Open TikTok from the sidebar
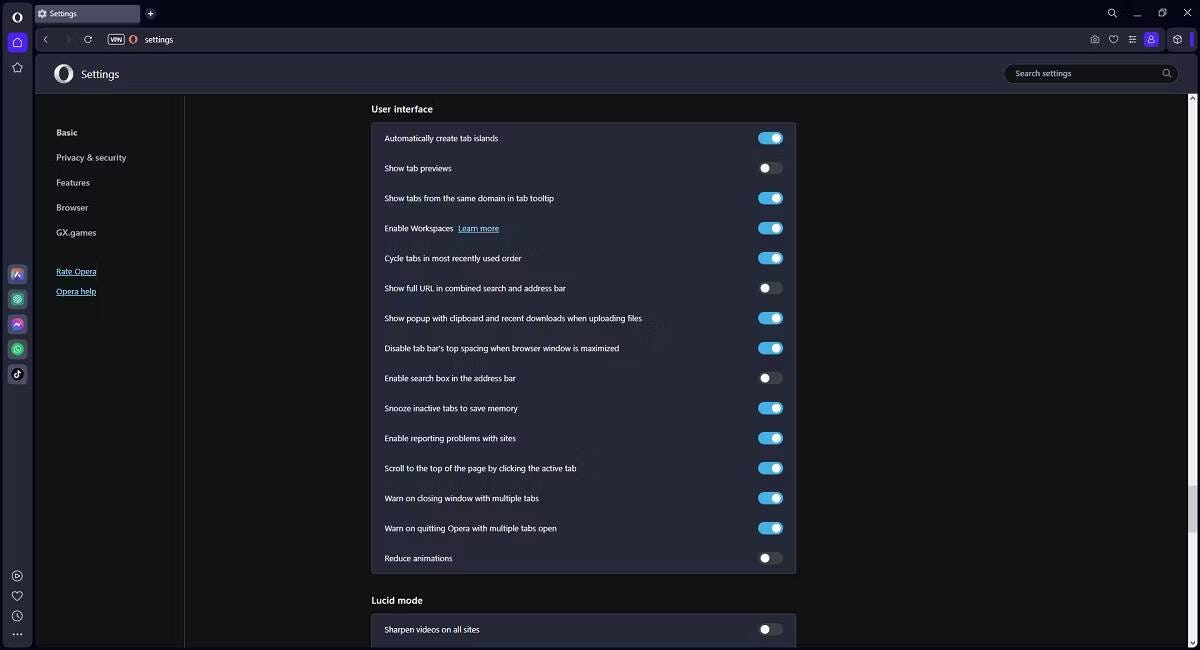Image resolution: width=1200 pixels, height=650 pixels. pyautogui.click(x=17, y=374)
